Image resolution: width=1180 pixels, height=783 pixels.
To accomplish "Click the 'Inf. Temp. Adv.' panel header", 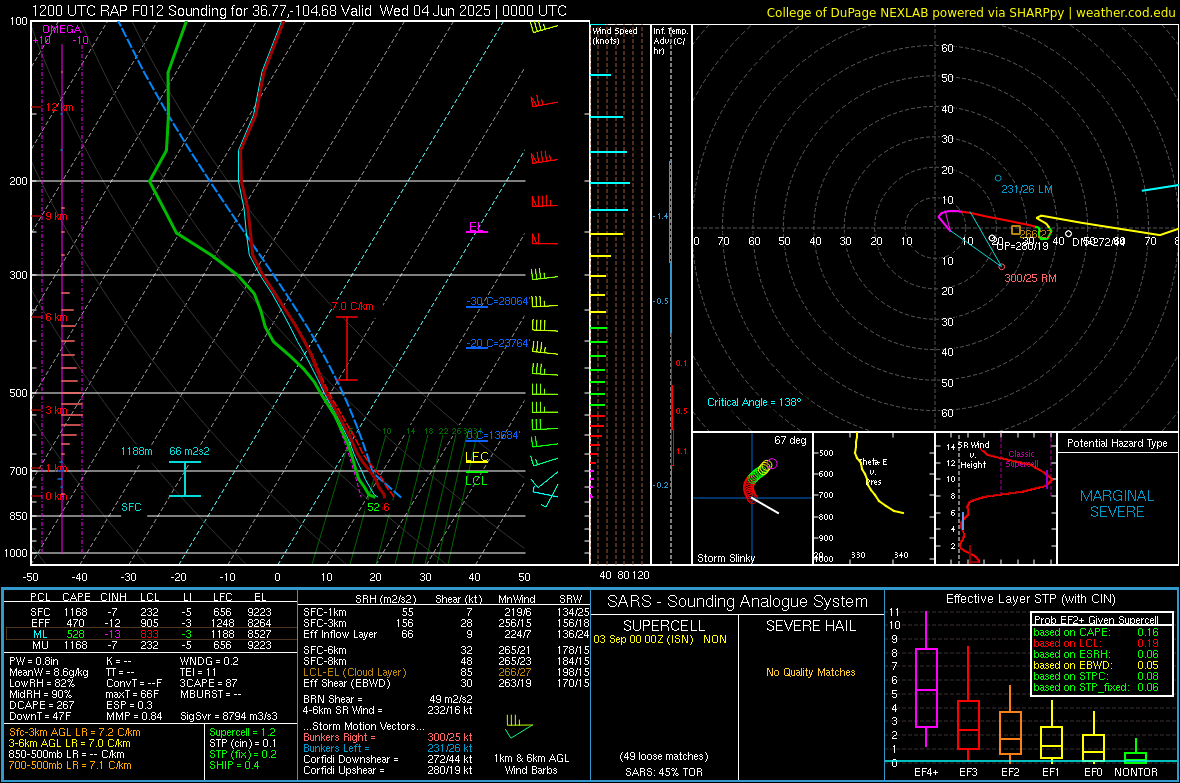I will (671, 41).
